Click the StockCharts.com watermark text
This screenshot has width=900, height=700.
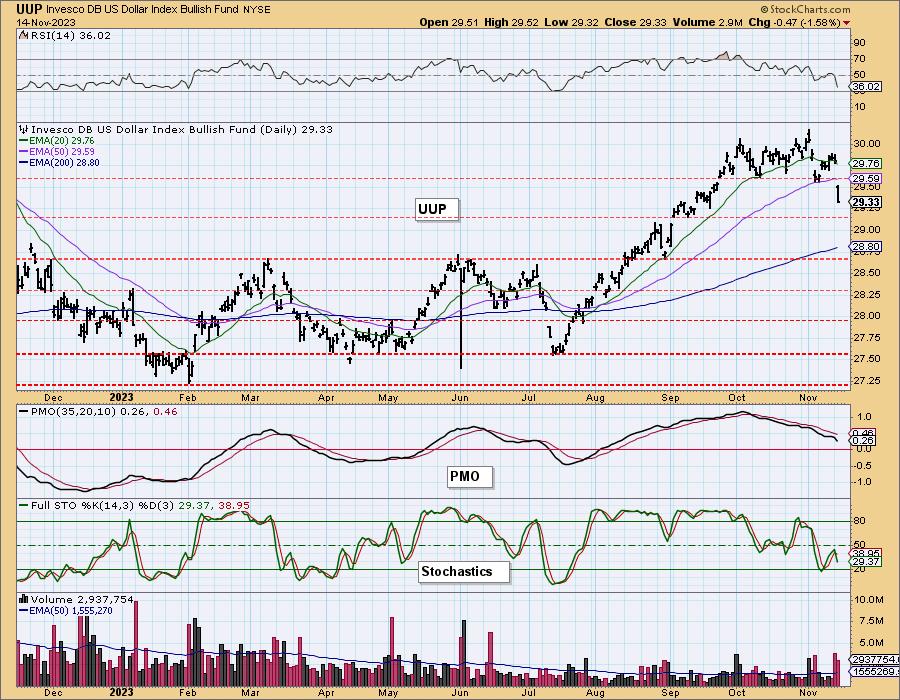805,9
